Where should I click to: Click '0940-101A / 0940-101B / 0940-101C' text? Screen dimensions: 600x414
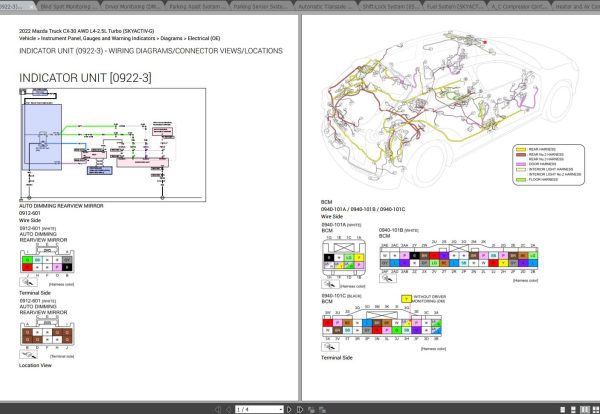click(363, 209)
